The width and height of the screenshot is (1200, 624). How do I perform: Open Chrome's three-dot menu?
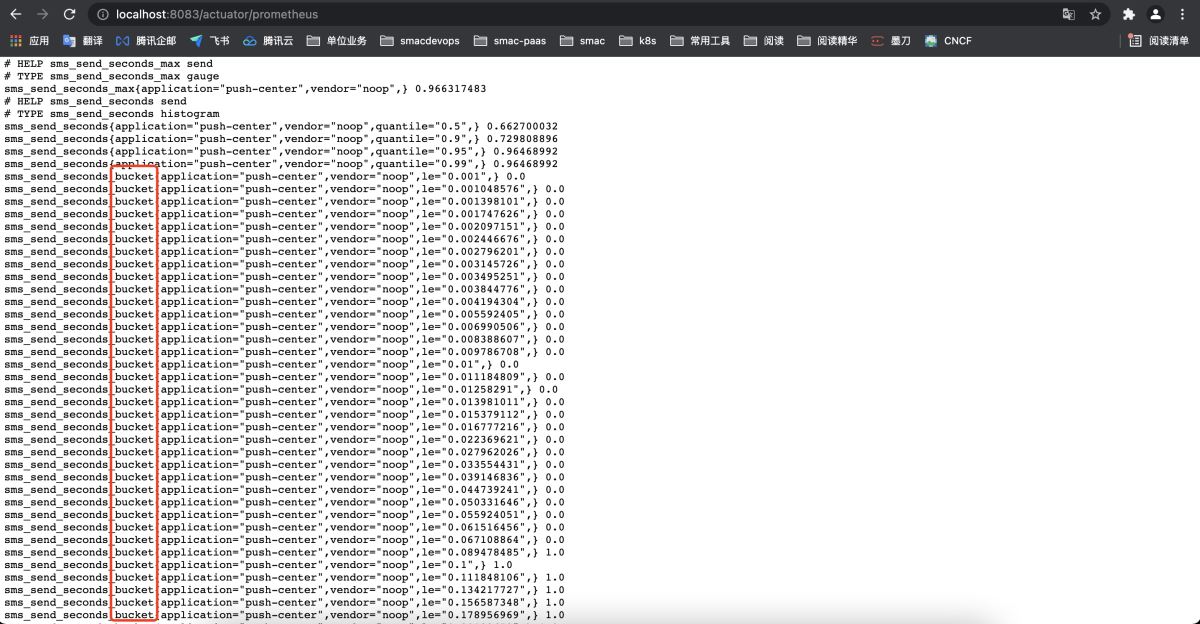(x=1182, y=15)
